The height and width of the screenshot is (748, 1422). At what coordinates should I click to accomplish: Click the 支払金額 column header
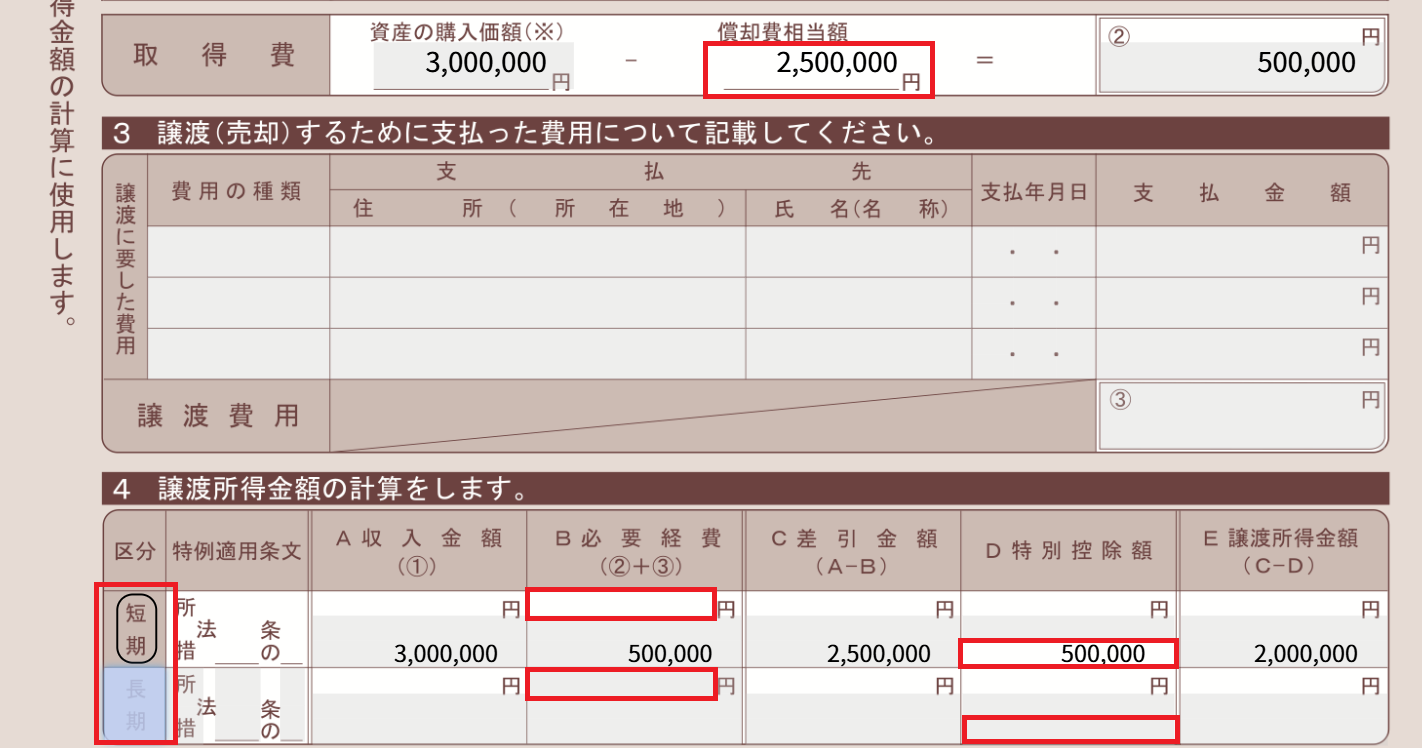click(x=1242, y=192)
